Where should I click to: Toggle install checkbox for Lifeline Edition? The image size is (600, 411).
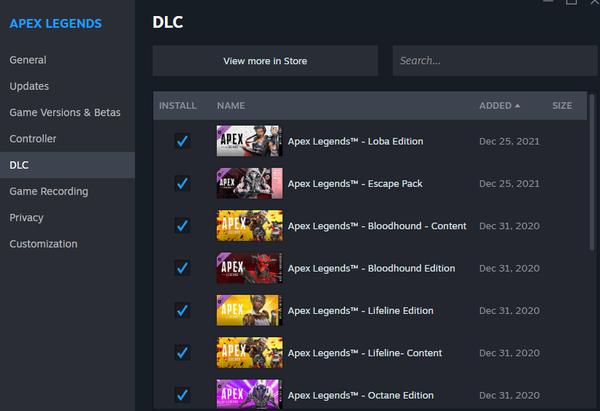pyautogui.click(x=182, y=310)
